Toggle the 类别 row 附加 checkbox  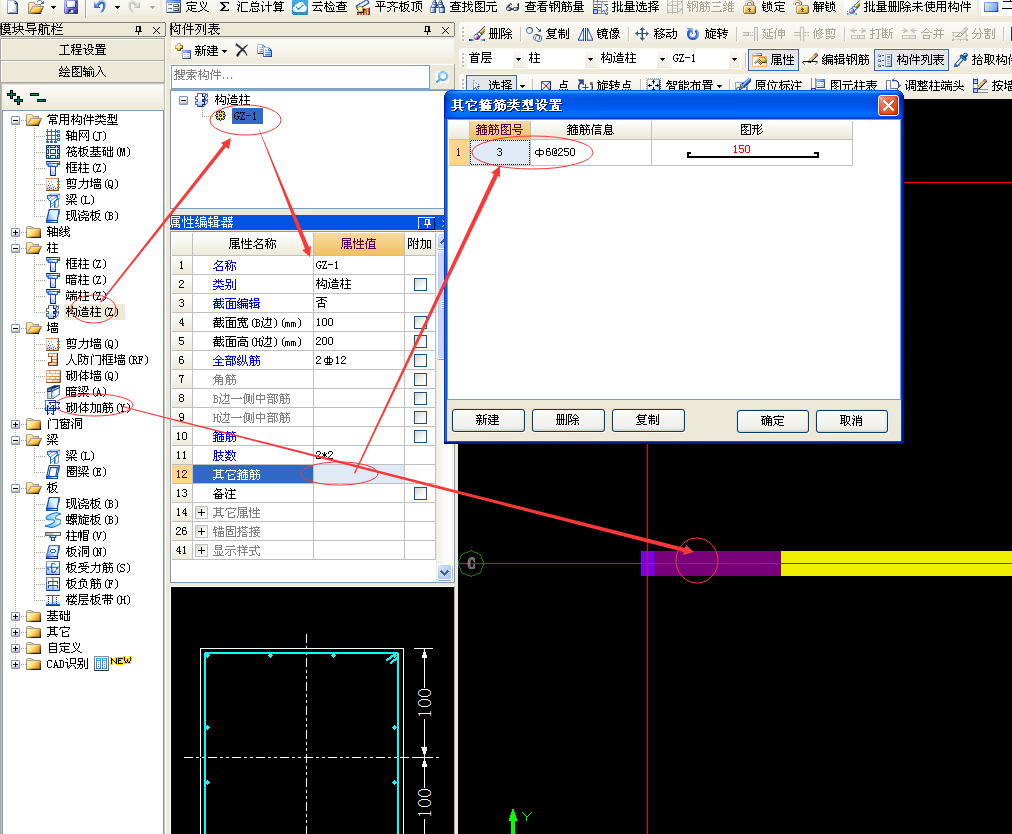pos(420,284)
